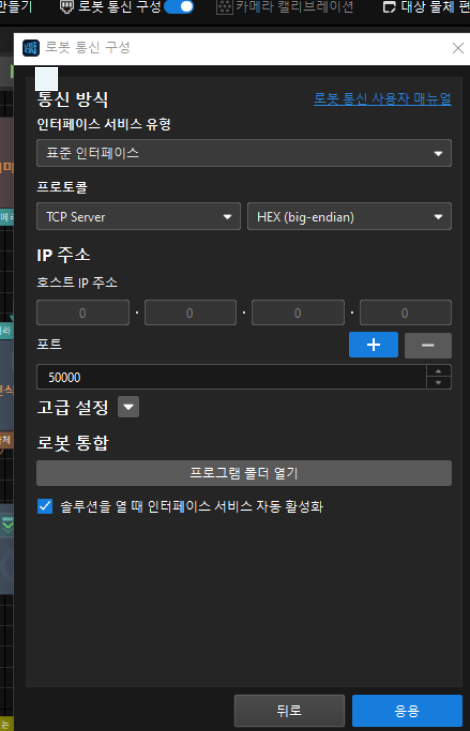Click the 로봇 통신 구성 toolbar icon
Image resolution: width=470 pixels, height=731 pixels.
click(68, 7)
